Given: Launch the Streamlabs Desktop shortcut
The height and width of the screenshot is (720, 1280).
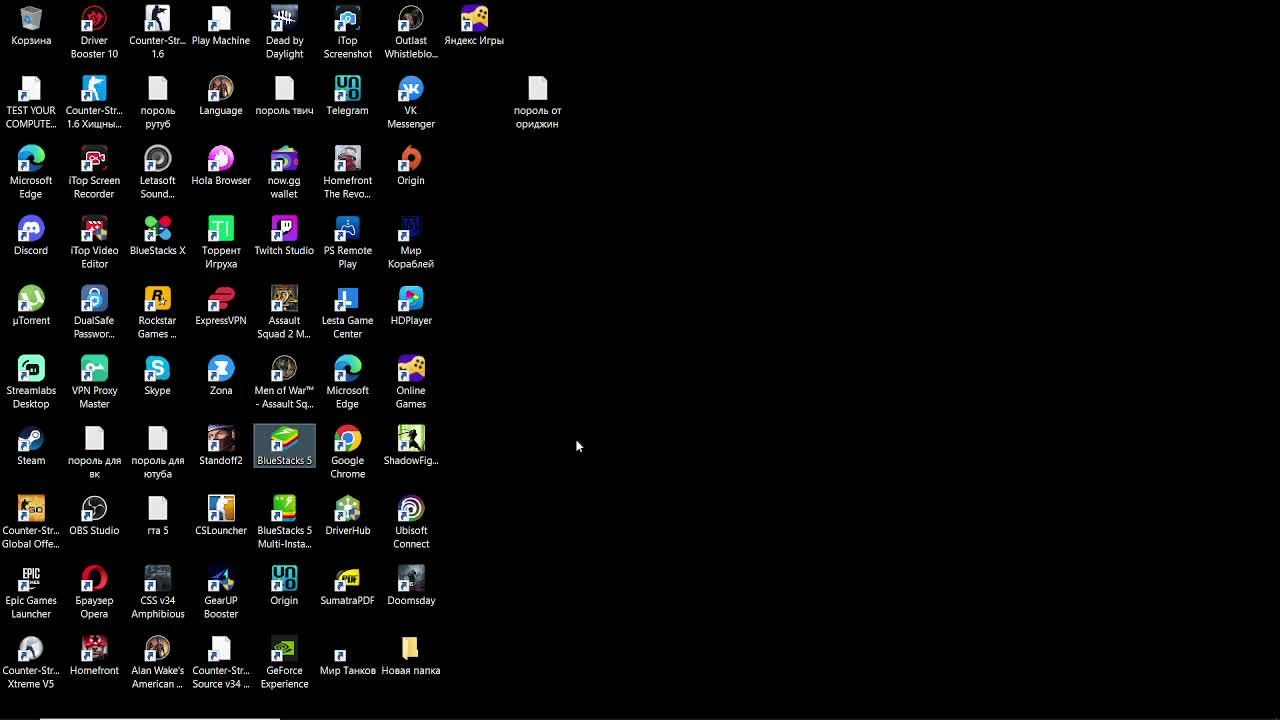Looking at the screenshot, I should point(31,383).
